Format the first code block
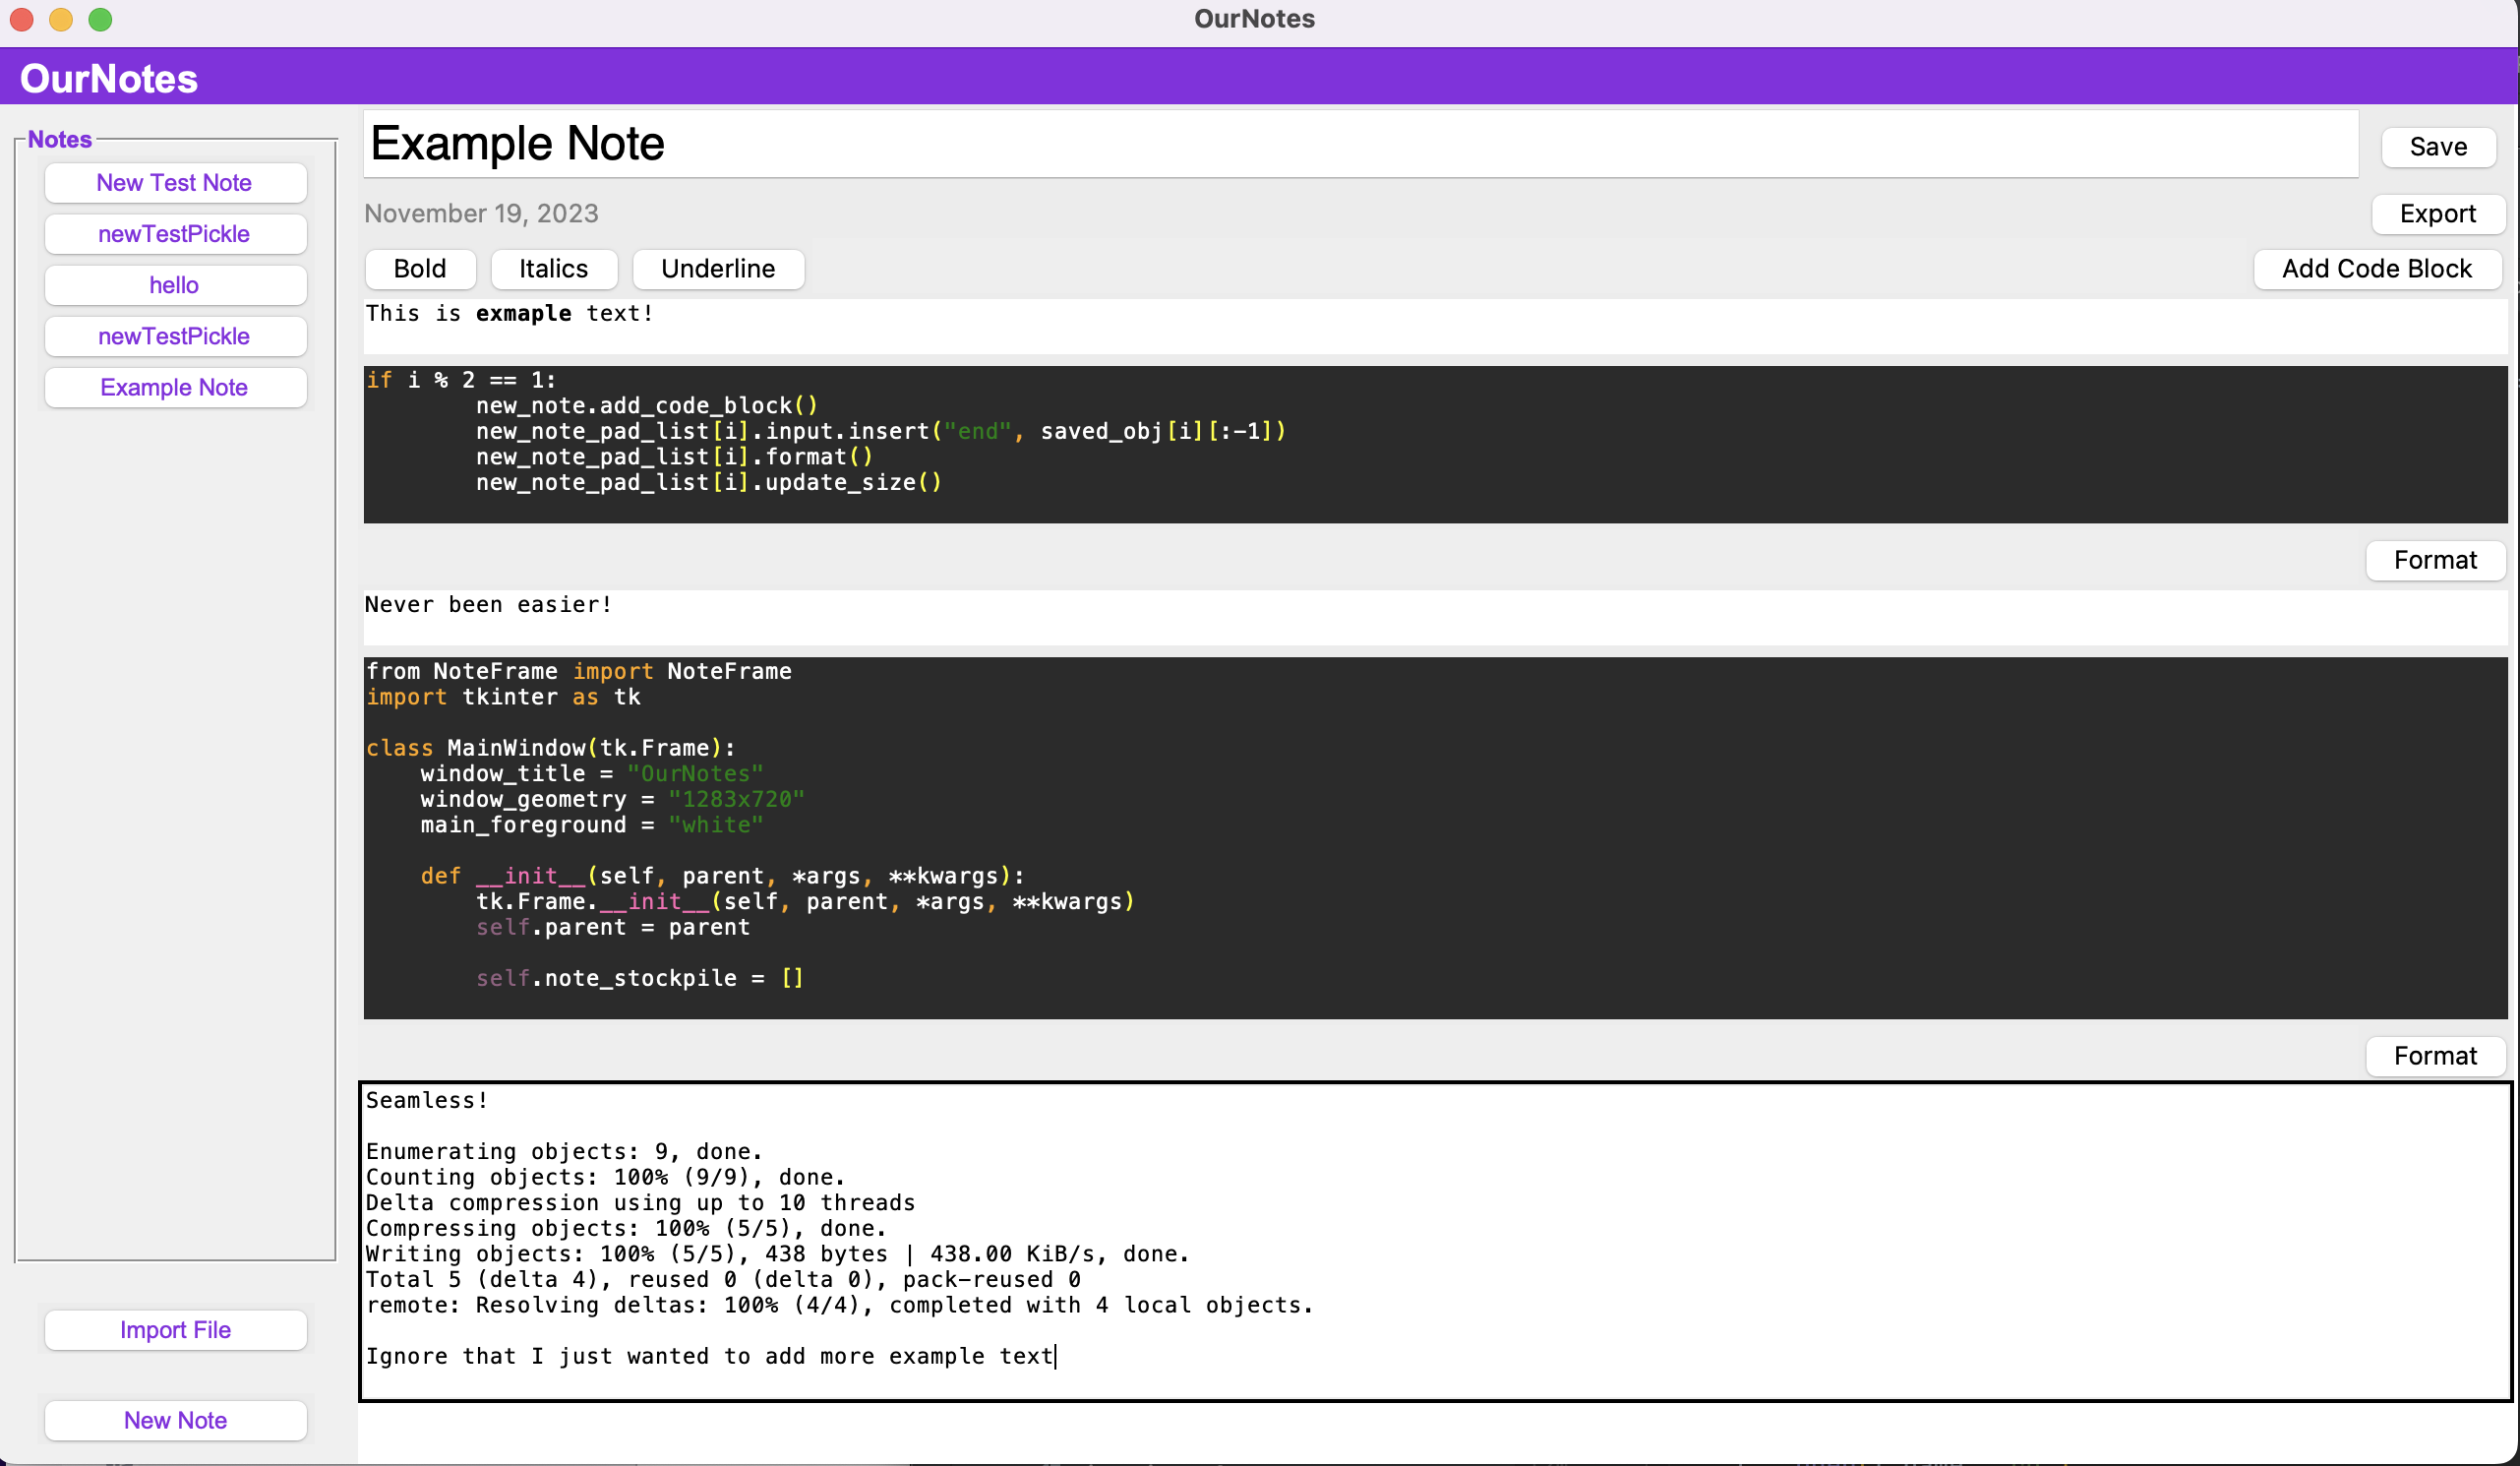The image size is (2520, 1466). [2434, 560]
